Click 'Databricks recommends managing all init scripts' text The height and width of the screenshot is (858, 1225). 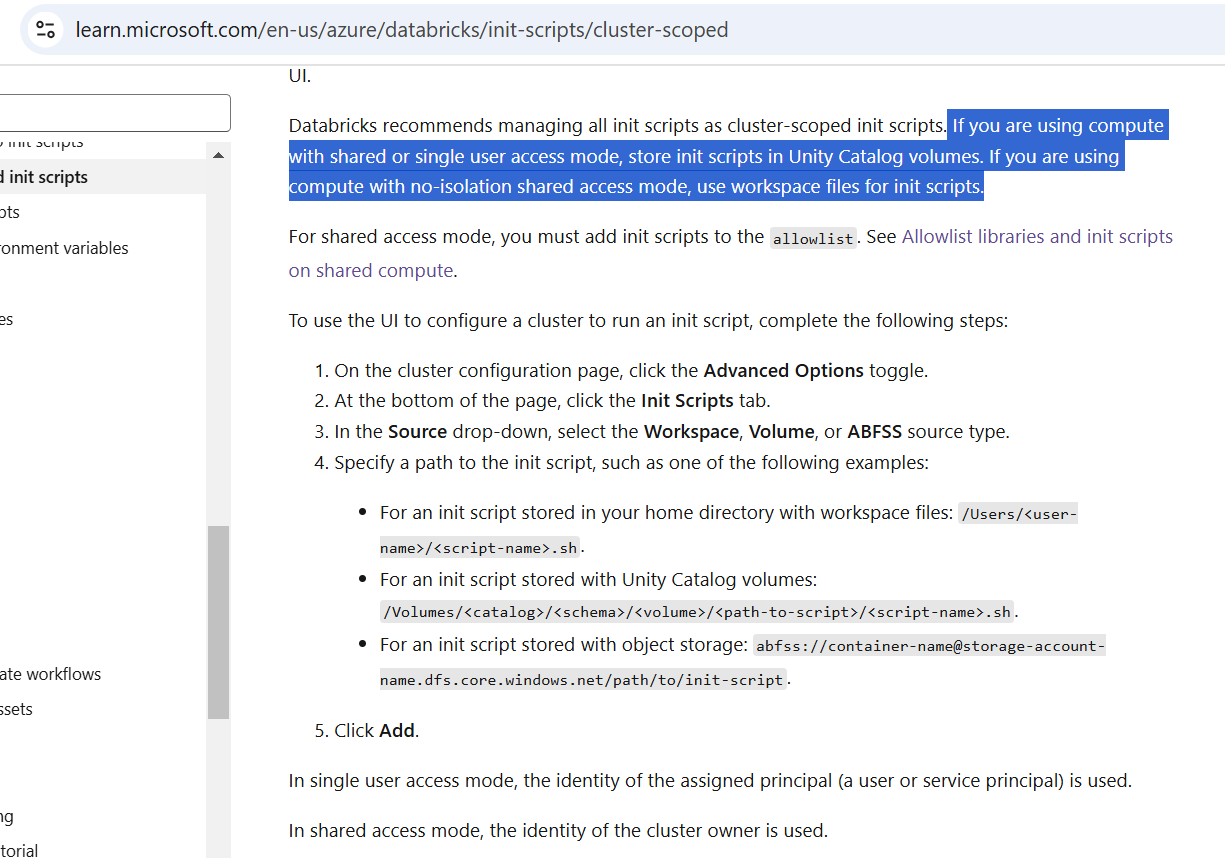[617, 126]
